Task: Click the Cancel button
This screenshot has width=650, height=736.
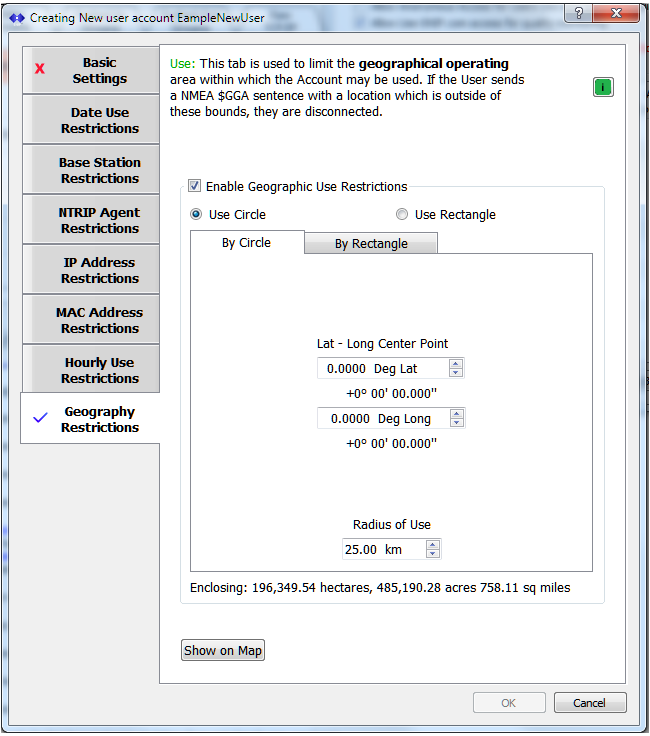Action: pos(590,703)
